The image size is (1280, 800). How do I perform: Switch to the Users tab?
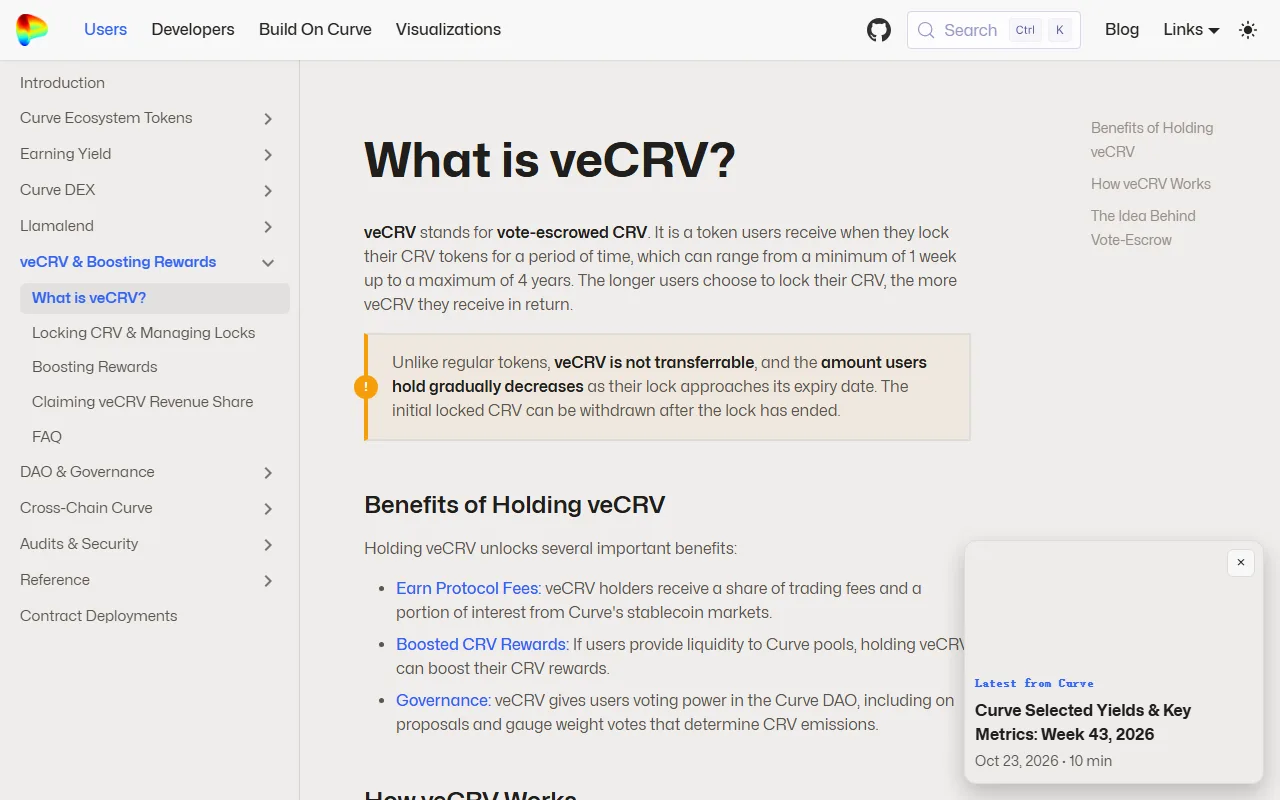click(x=105, y=30)
